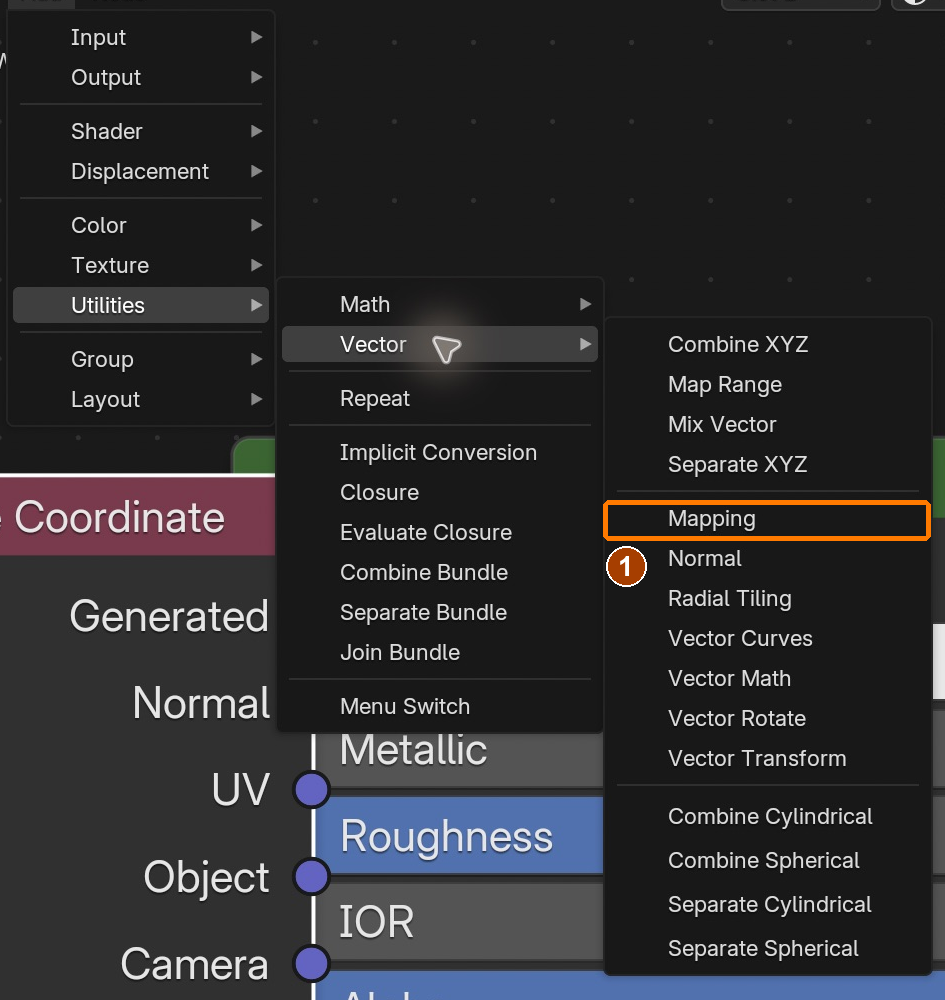945x1000 pixels.
Task: Select the Utilities menu entry
Action: (x=141, y=305)
